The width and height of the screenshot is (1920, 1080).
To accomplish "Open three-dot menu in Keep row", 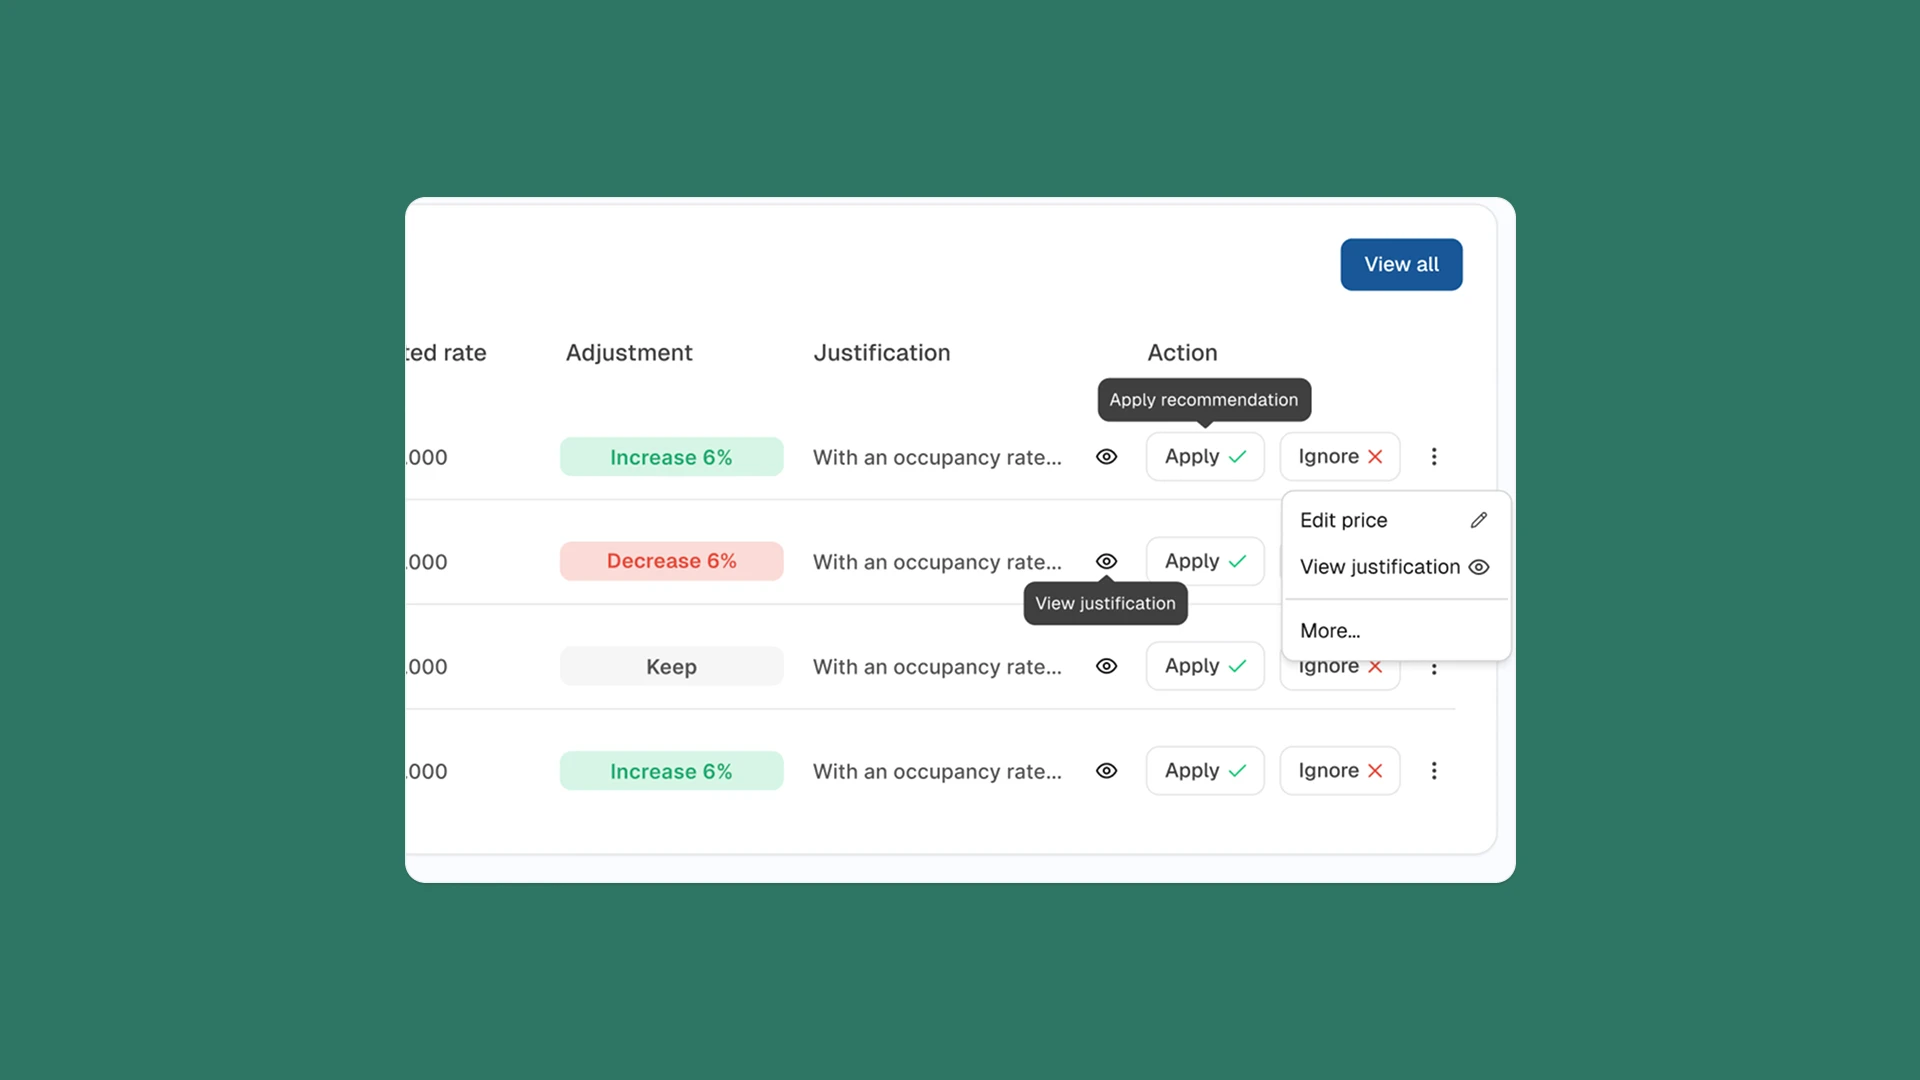I will tap(1434, 670).
